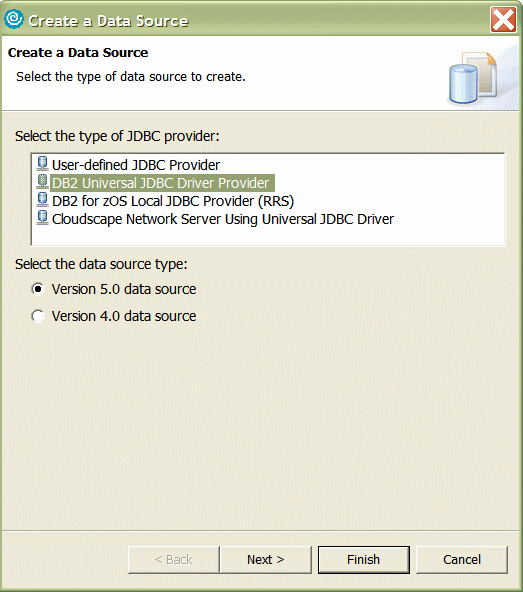Cancel the Create a Data Source dialog

pyautogui.click(x=462, y=560)
